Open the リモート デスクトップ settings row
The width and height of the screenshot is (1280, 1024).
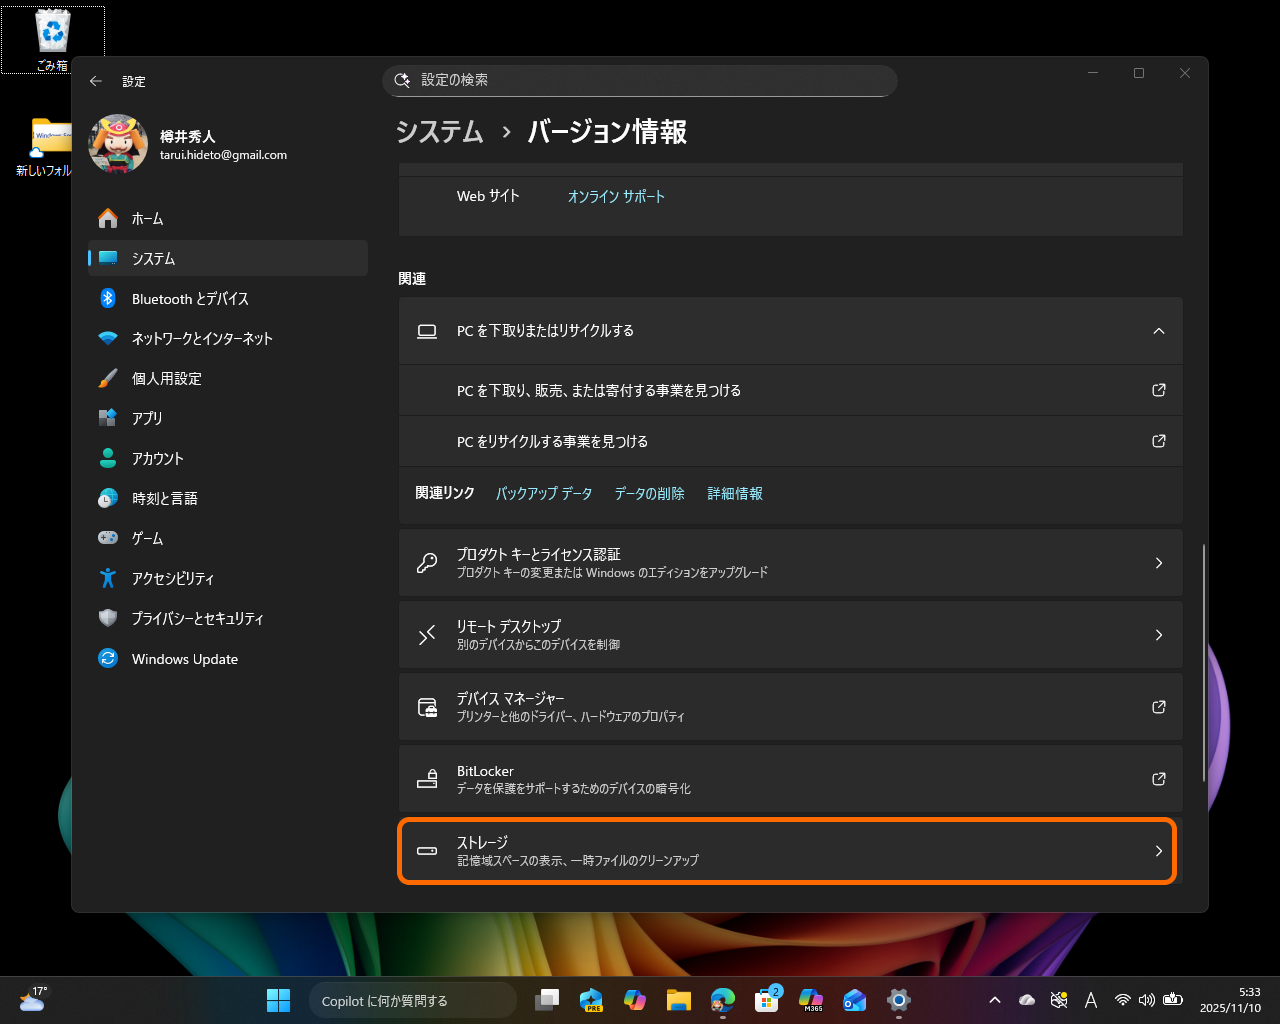click(791, 635)
